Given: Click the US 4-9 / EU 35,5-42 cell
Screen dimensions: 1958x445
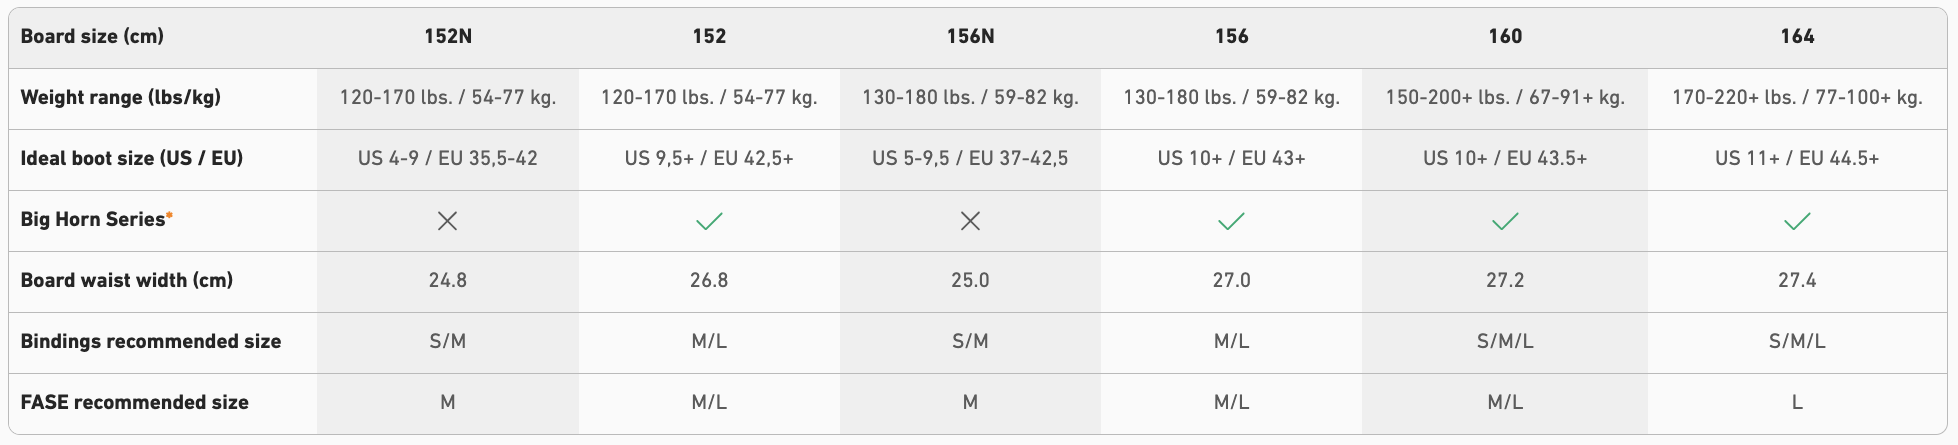Looking at the screenshot, I should tap(447, 159).
